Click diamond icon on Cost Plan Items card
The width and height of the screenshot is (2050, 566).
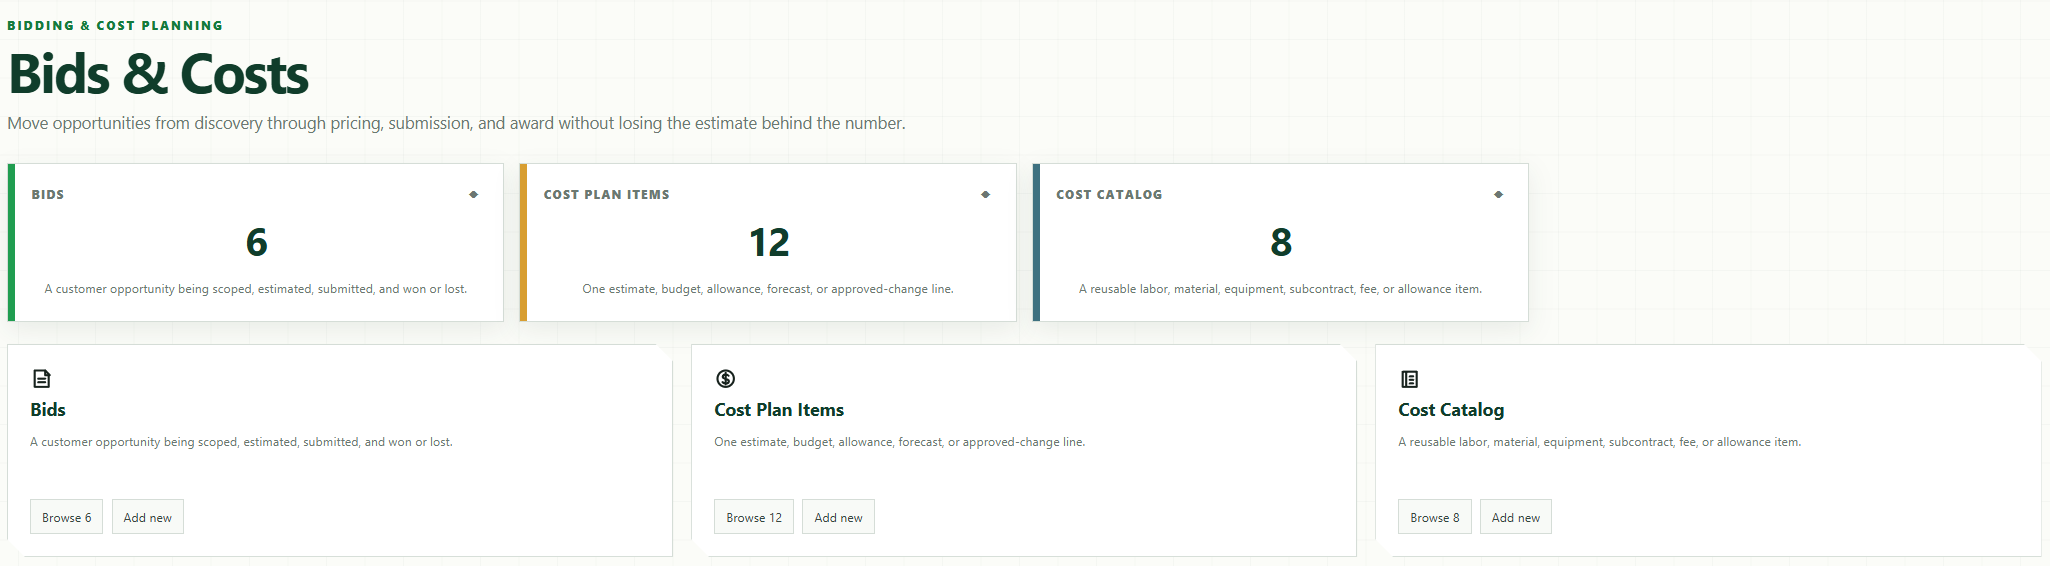(x=985, y=194)
